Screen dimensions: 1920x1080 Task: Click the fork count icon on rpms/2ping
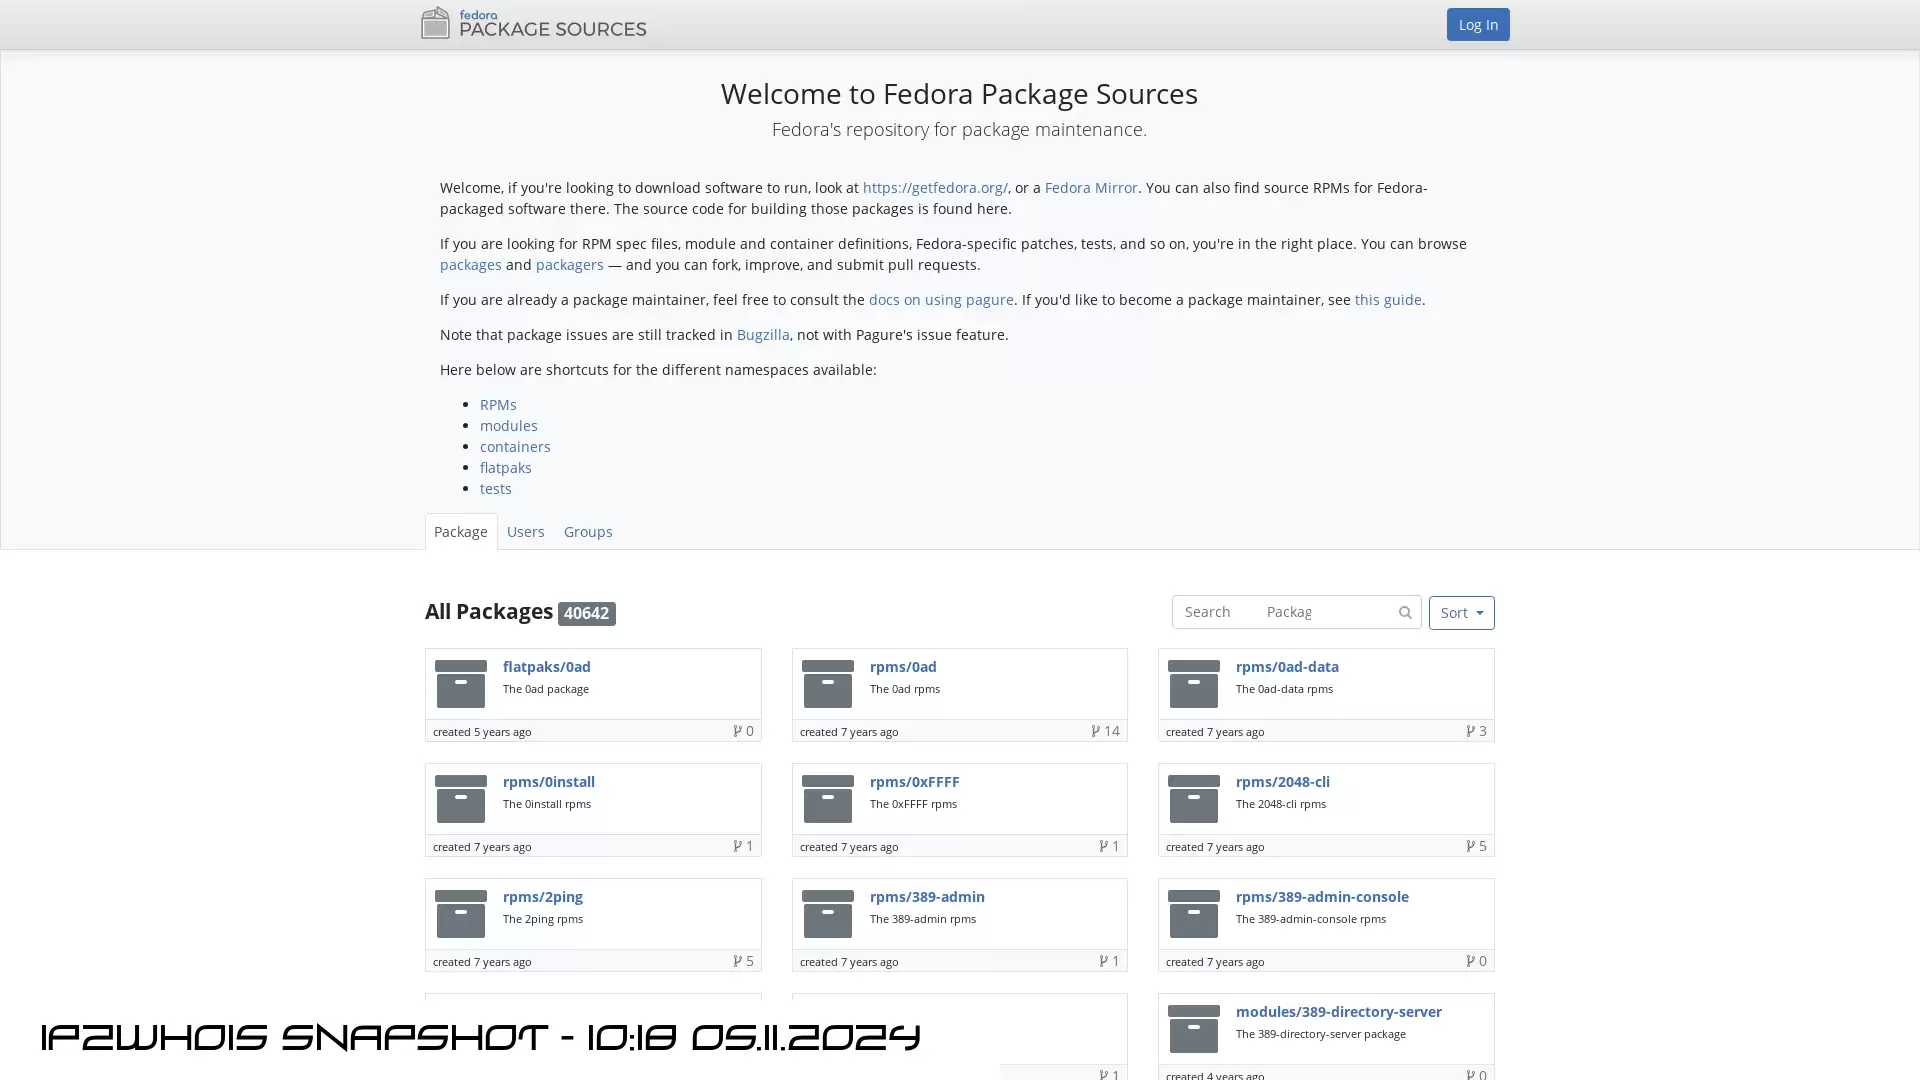(x=737, y=961)
